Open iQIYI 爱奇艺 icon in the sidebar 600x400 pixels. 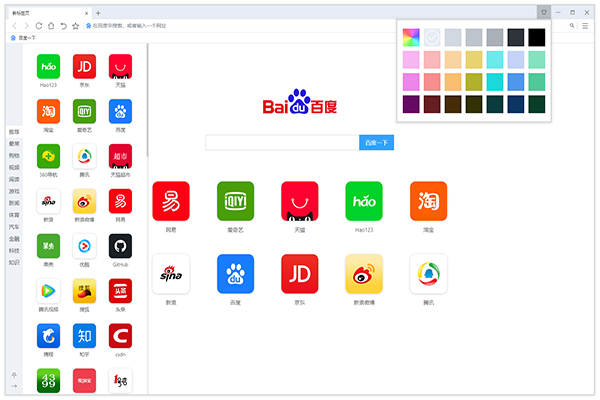(x=84, y=111)
